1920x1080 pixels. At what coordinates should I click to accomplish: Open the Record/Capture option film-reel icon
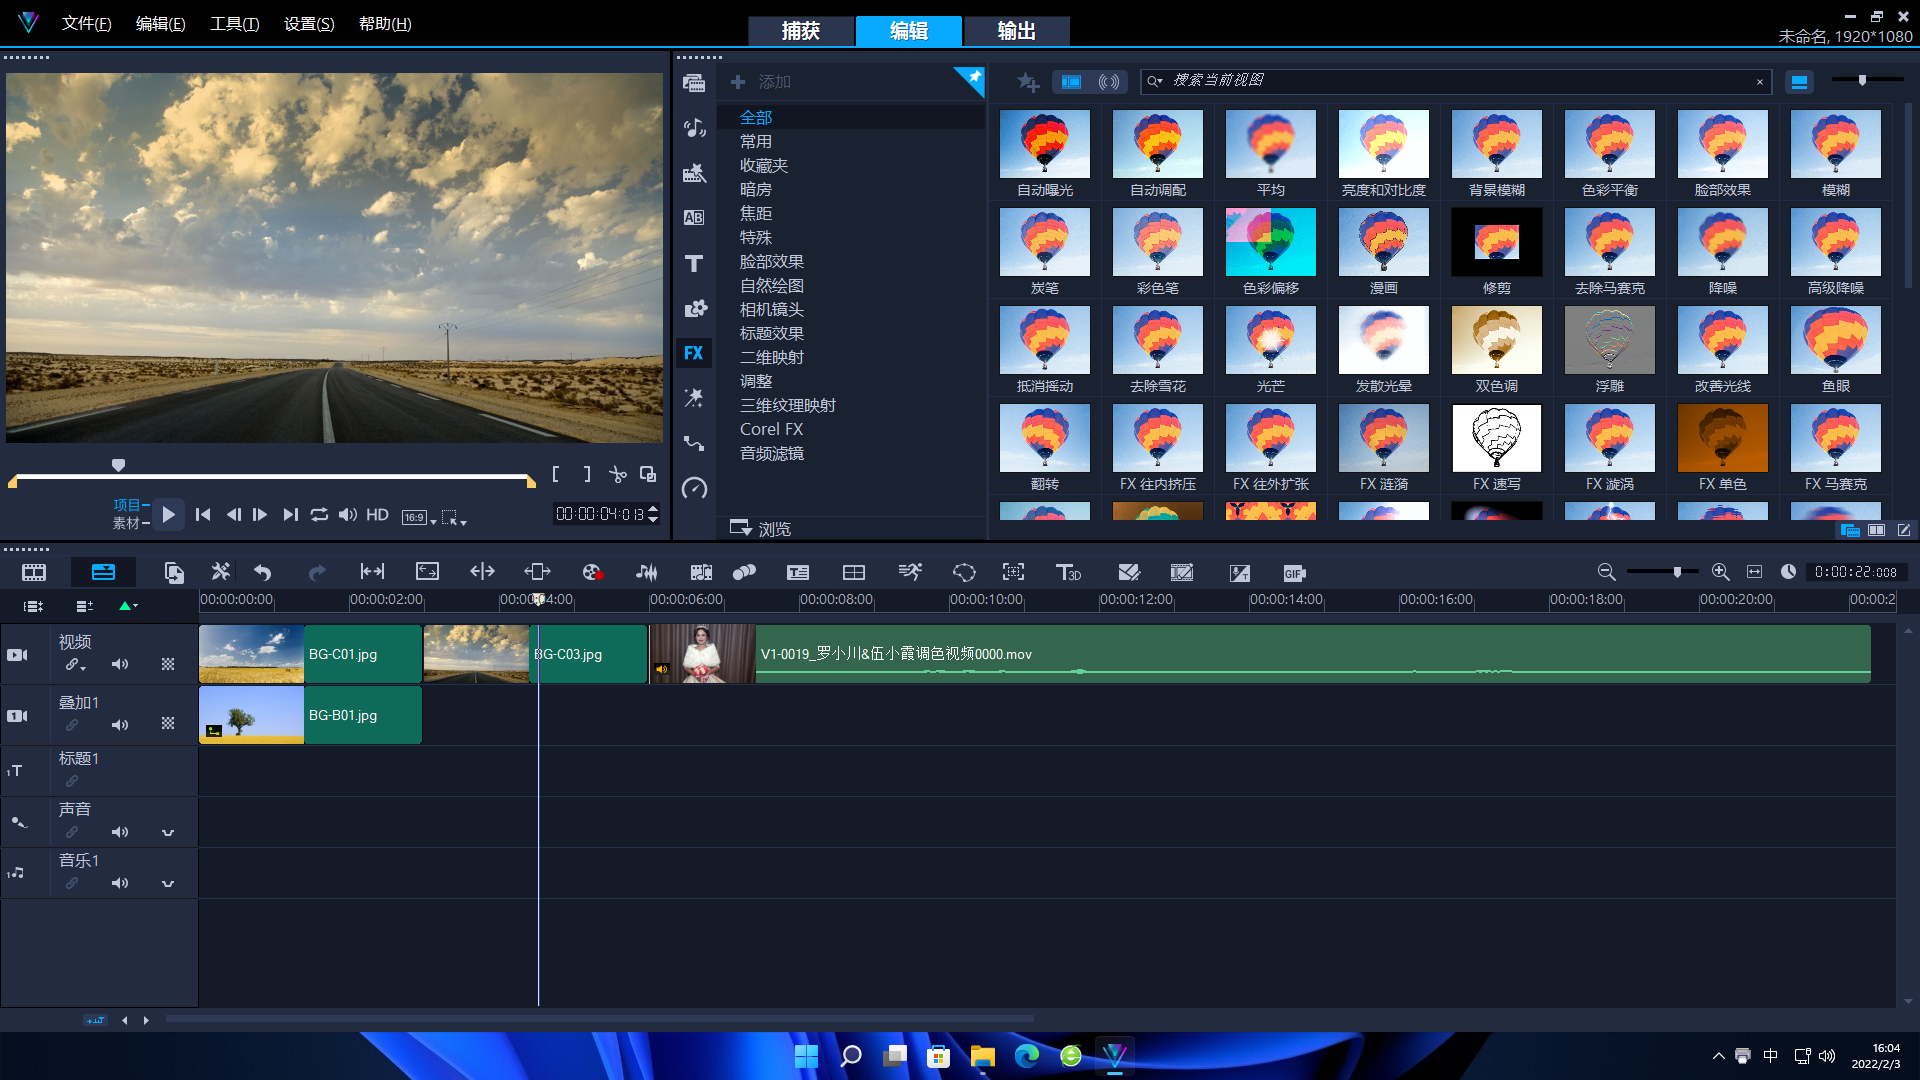point(592,573)
